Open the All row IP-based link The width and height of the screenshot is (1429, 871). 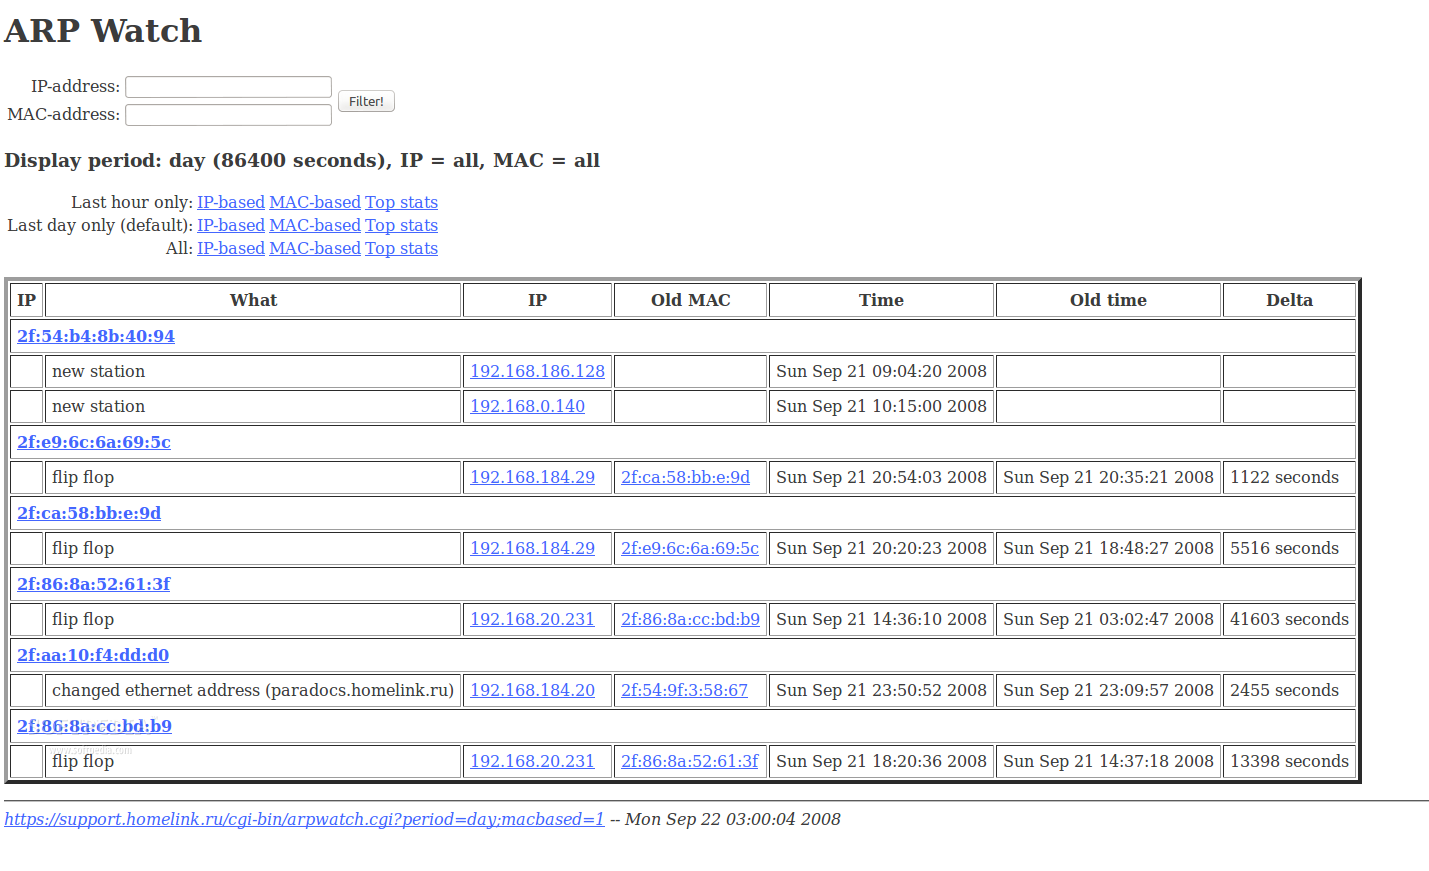click(x=230, y=248)
